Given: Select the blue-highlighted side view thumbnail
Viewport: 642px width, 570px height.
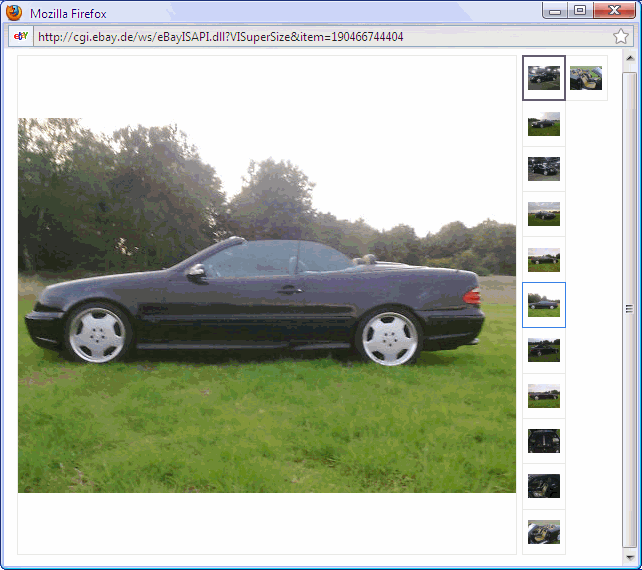Looking at the screenshot, I should (x=544, y=305).
